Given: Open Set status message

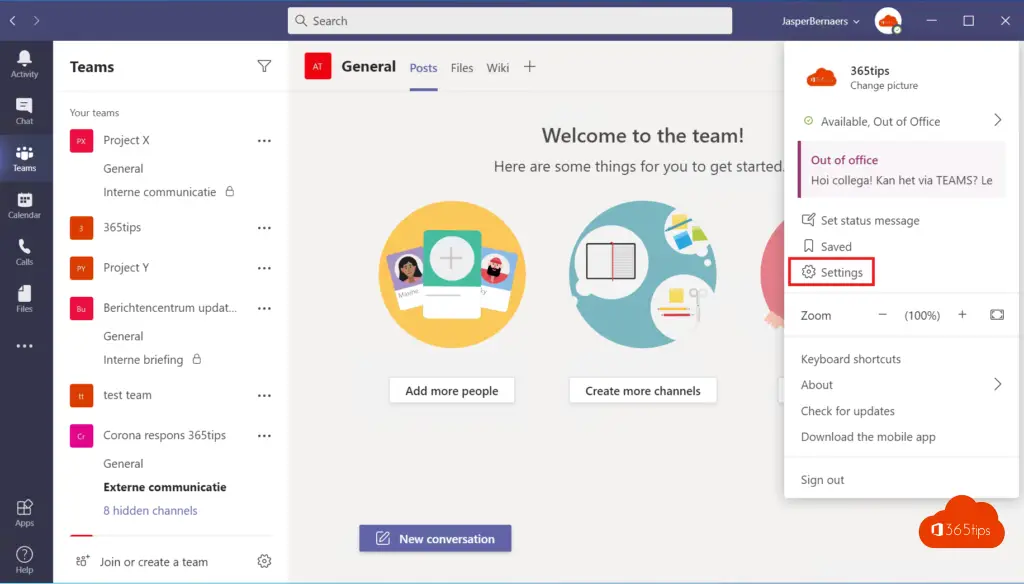Looking at the screenshot, I should click(860, 220).
